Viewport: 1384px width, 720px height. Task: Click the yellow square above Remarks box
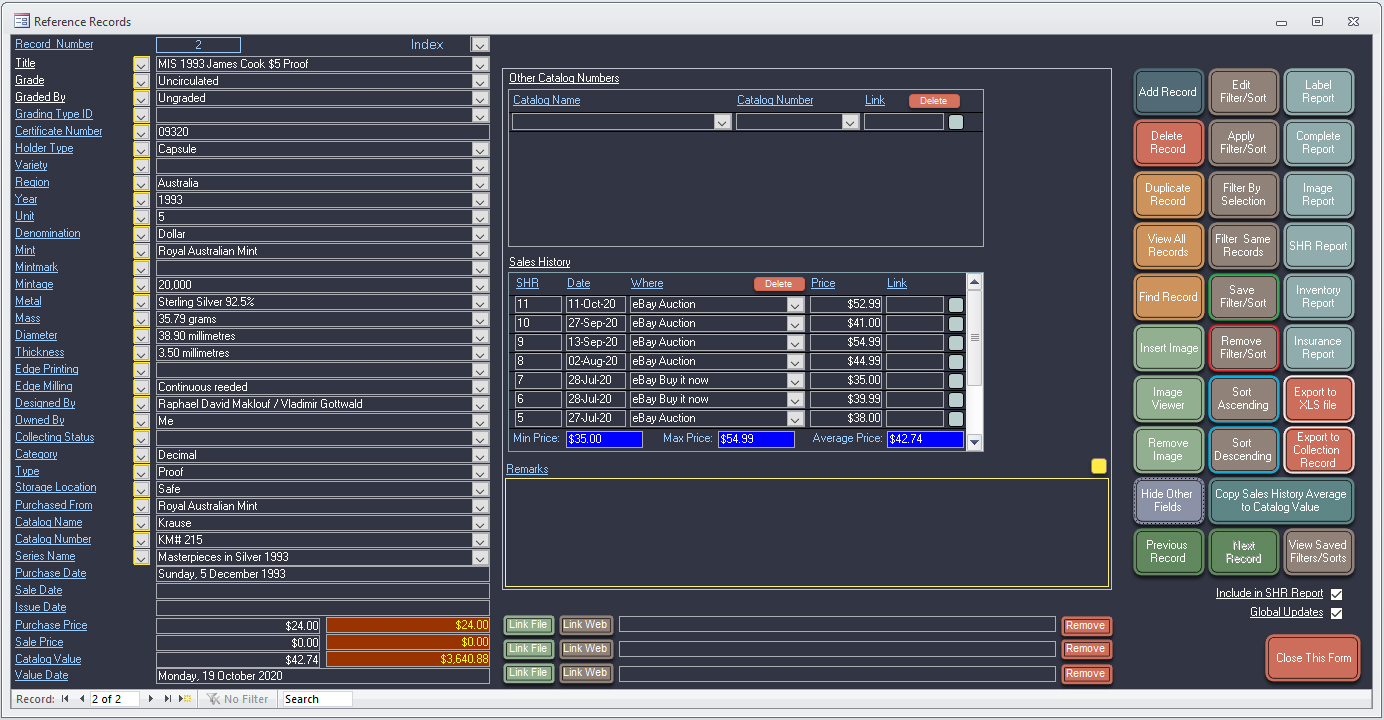point(1099,466)
